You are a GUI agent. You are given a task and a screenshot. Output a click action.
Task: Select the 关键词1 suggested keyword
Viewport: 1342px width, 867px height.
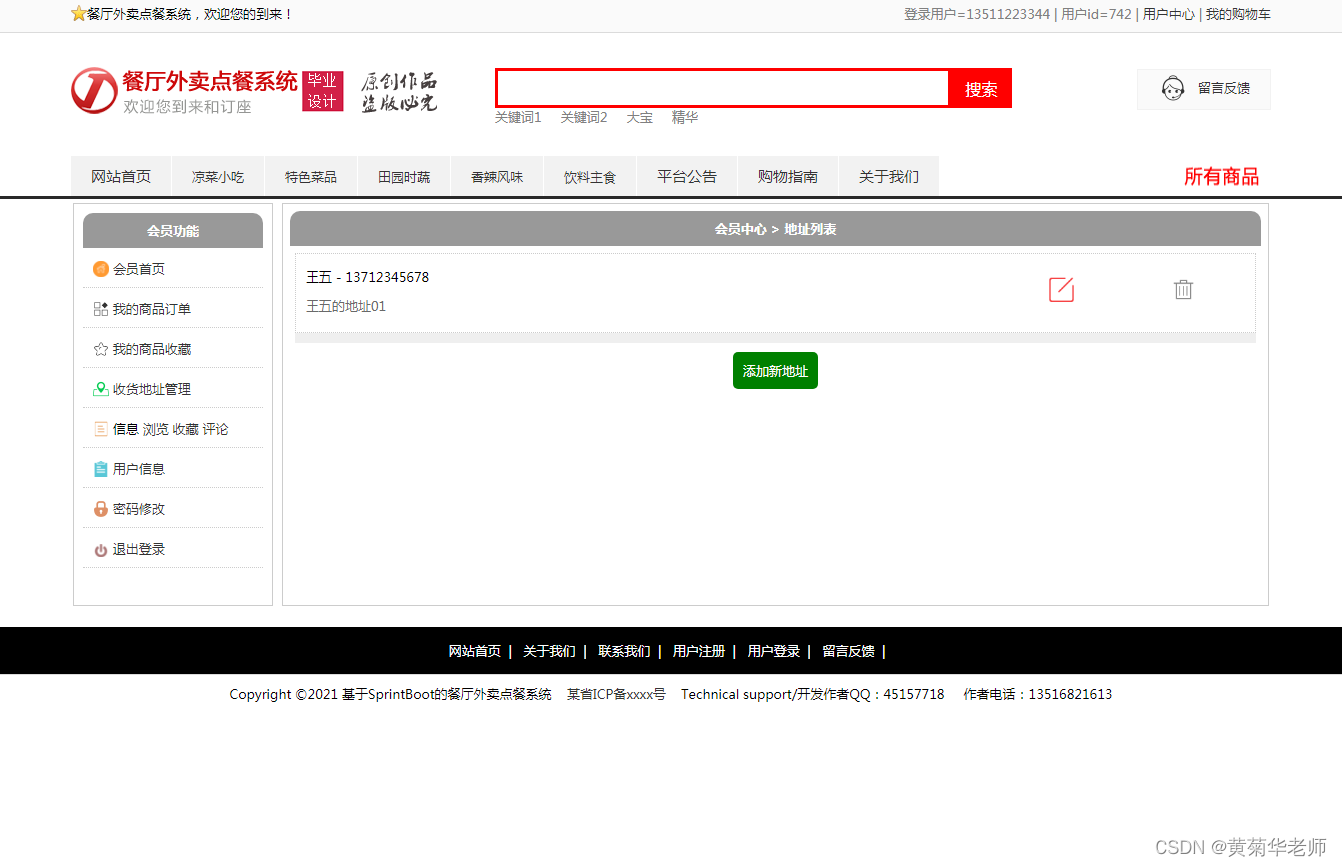pos(519,117)
